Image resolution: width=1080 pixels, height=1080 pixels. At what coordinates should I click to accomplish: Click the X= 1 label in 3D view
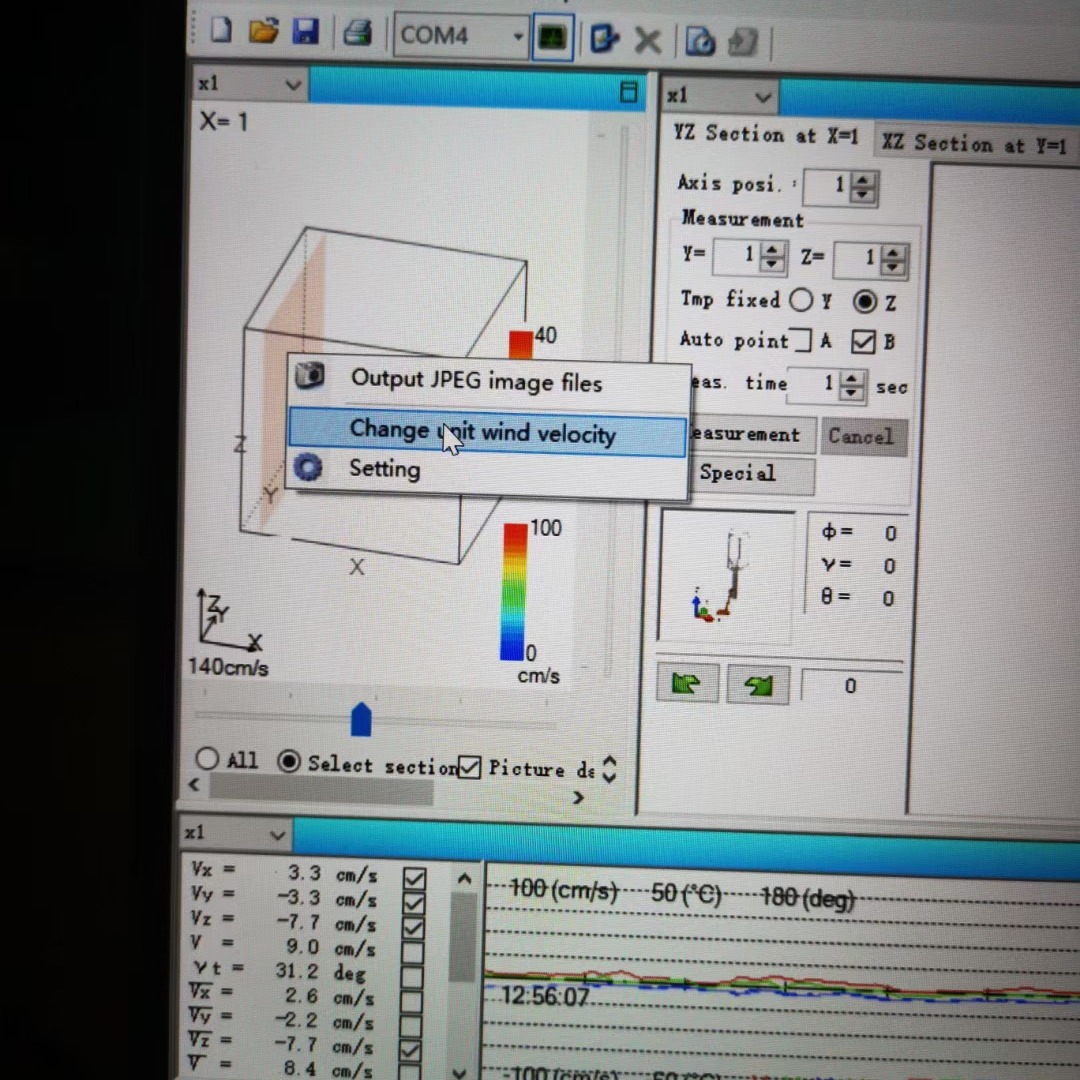pos(223,122)
